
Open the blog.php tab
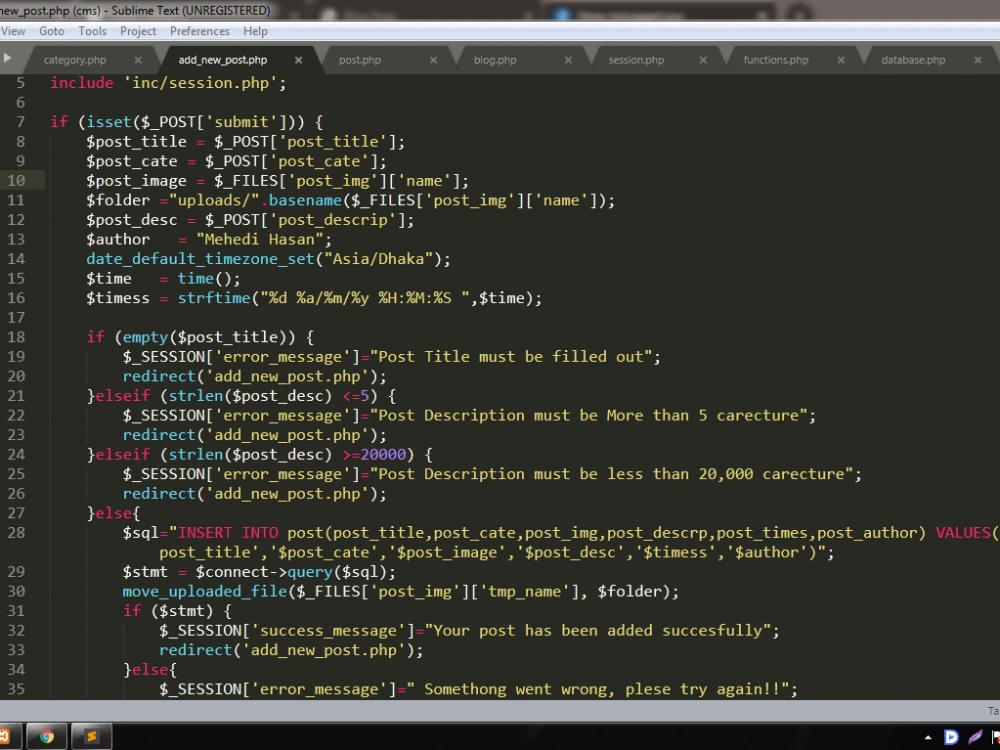tap(495, 60)
